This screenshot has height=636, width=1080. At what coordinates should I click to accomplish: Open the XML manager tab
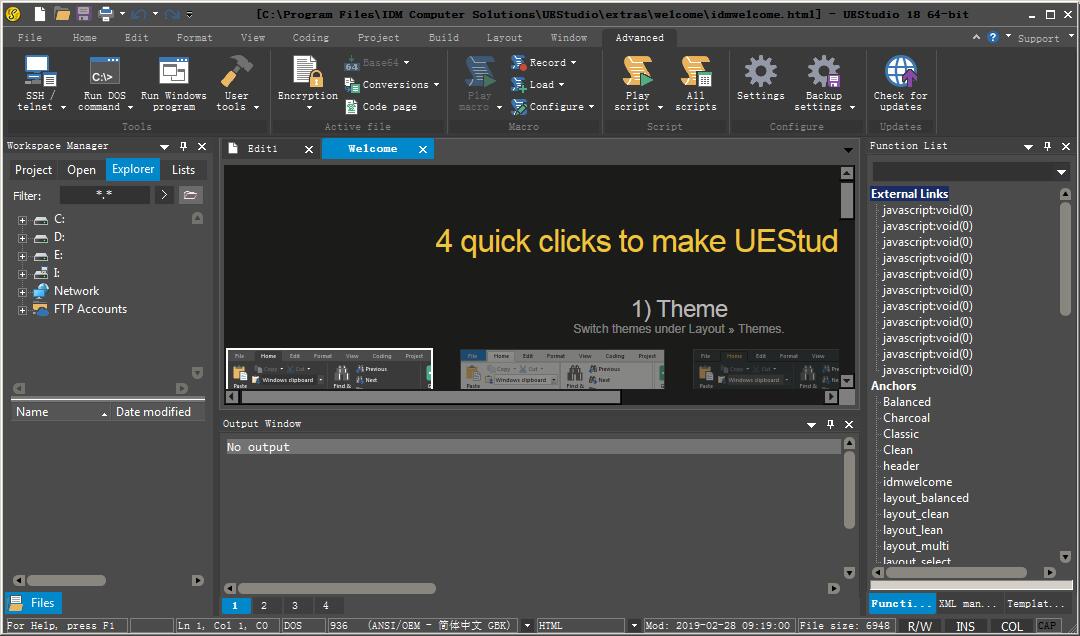pos(968,604)
